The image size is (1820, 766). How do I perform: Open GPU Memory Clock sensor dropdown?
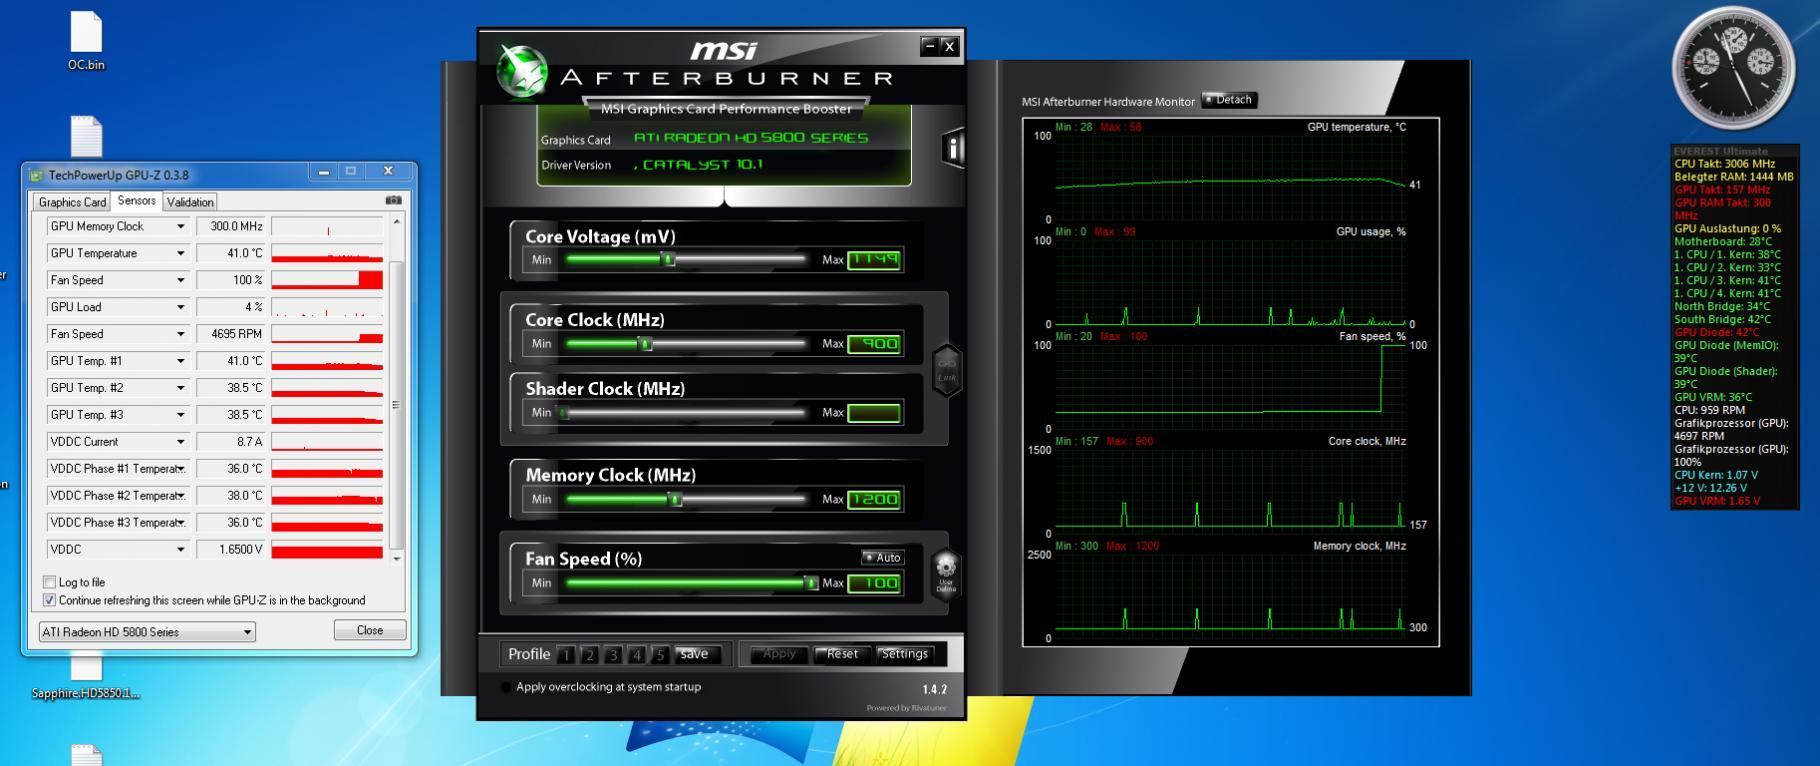[x=180, y=227]
